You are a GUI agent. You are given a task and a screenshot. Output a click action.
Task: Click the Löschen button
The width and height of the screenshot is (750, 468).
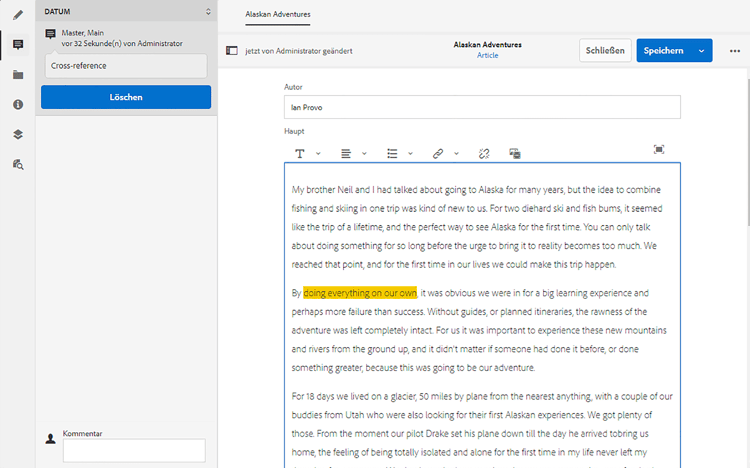tap(126, 97)
